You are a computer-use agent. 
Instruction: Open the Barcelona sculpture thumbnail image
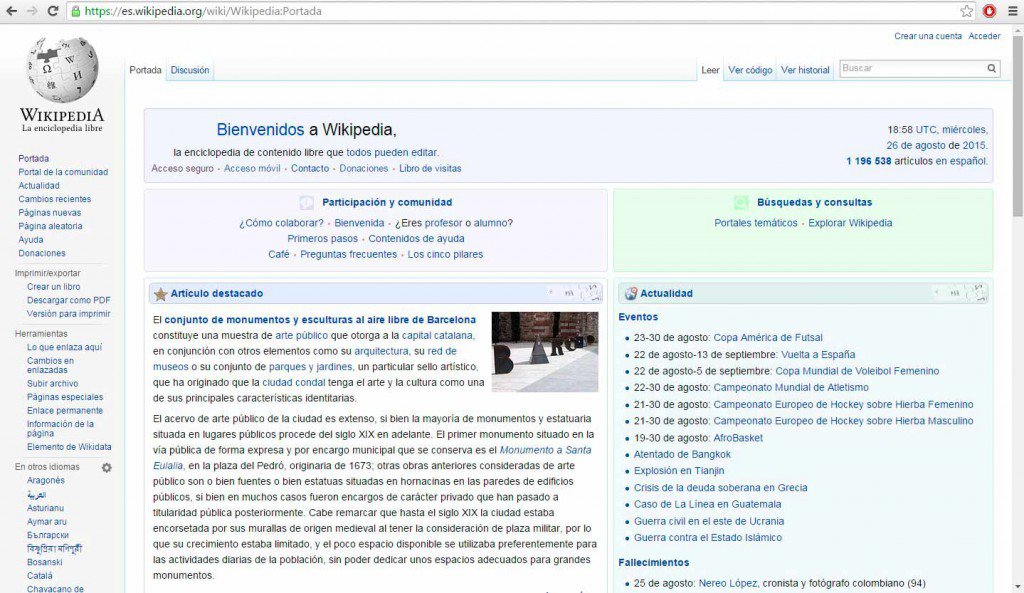tap(545, 352)
